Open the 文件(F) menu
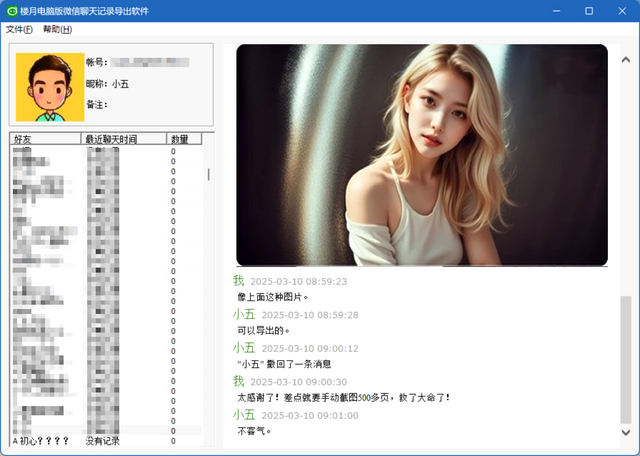This screenshot has width=640, height=456. click(19, 29)
